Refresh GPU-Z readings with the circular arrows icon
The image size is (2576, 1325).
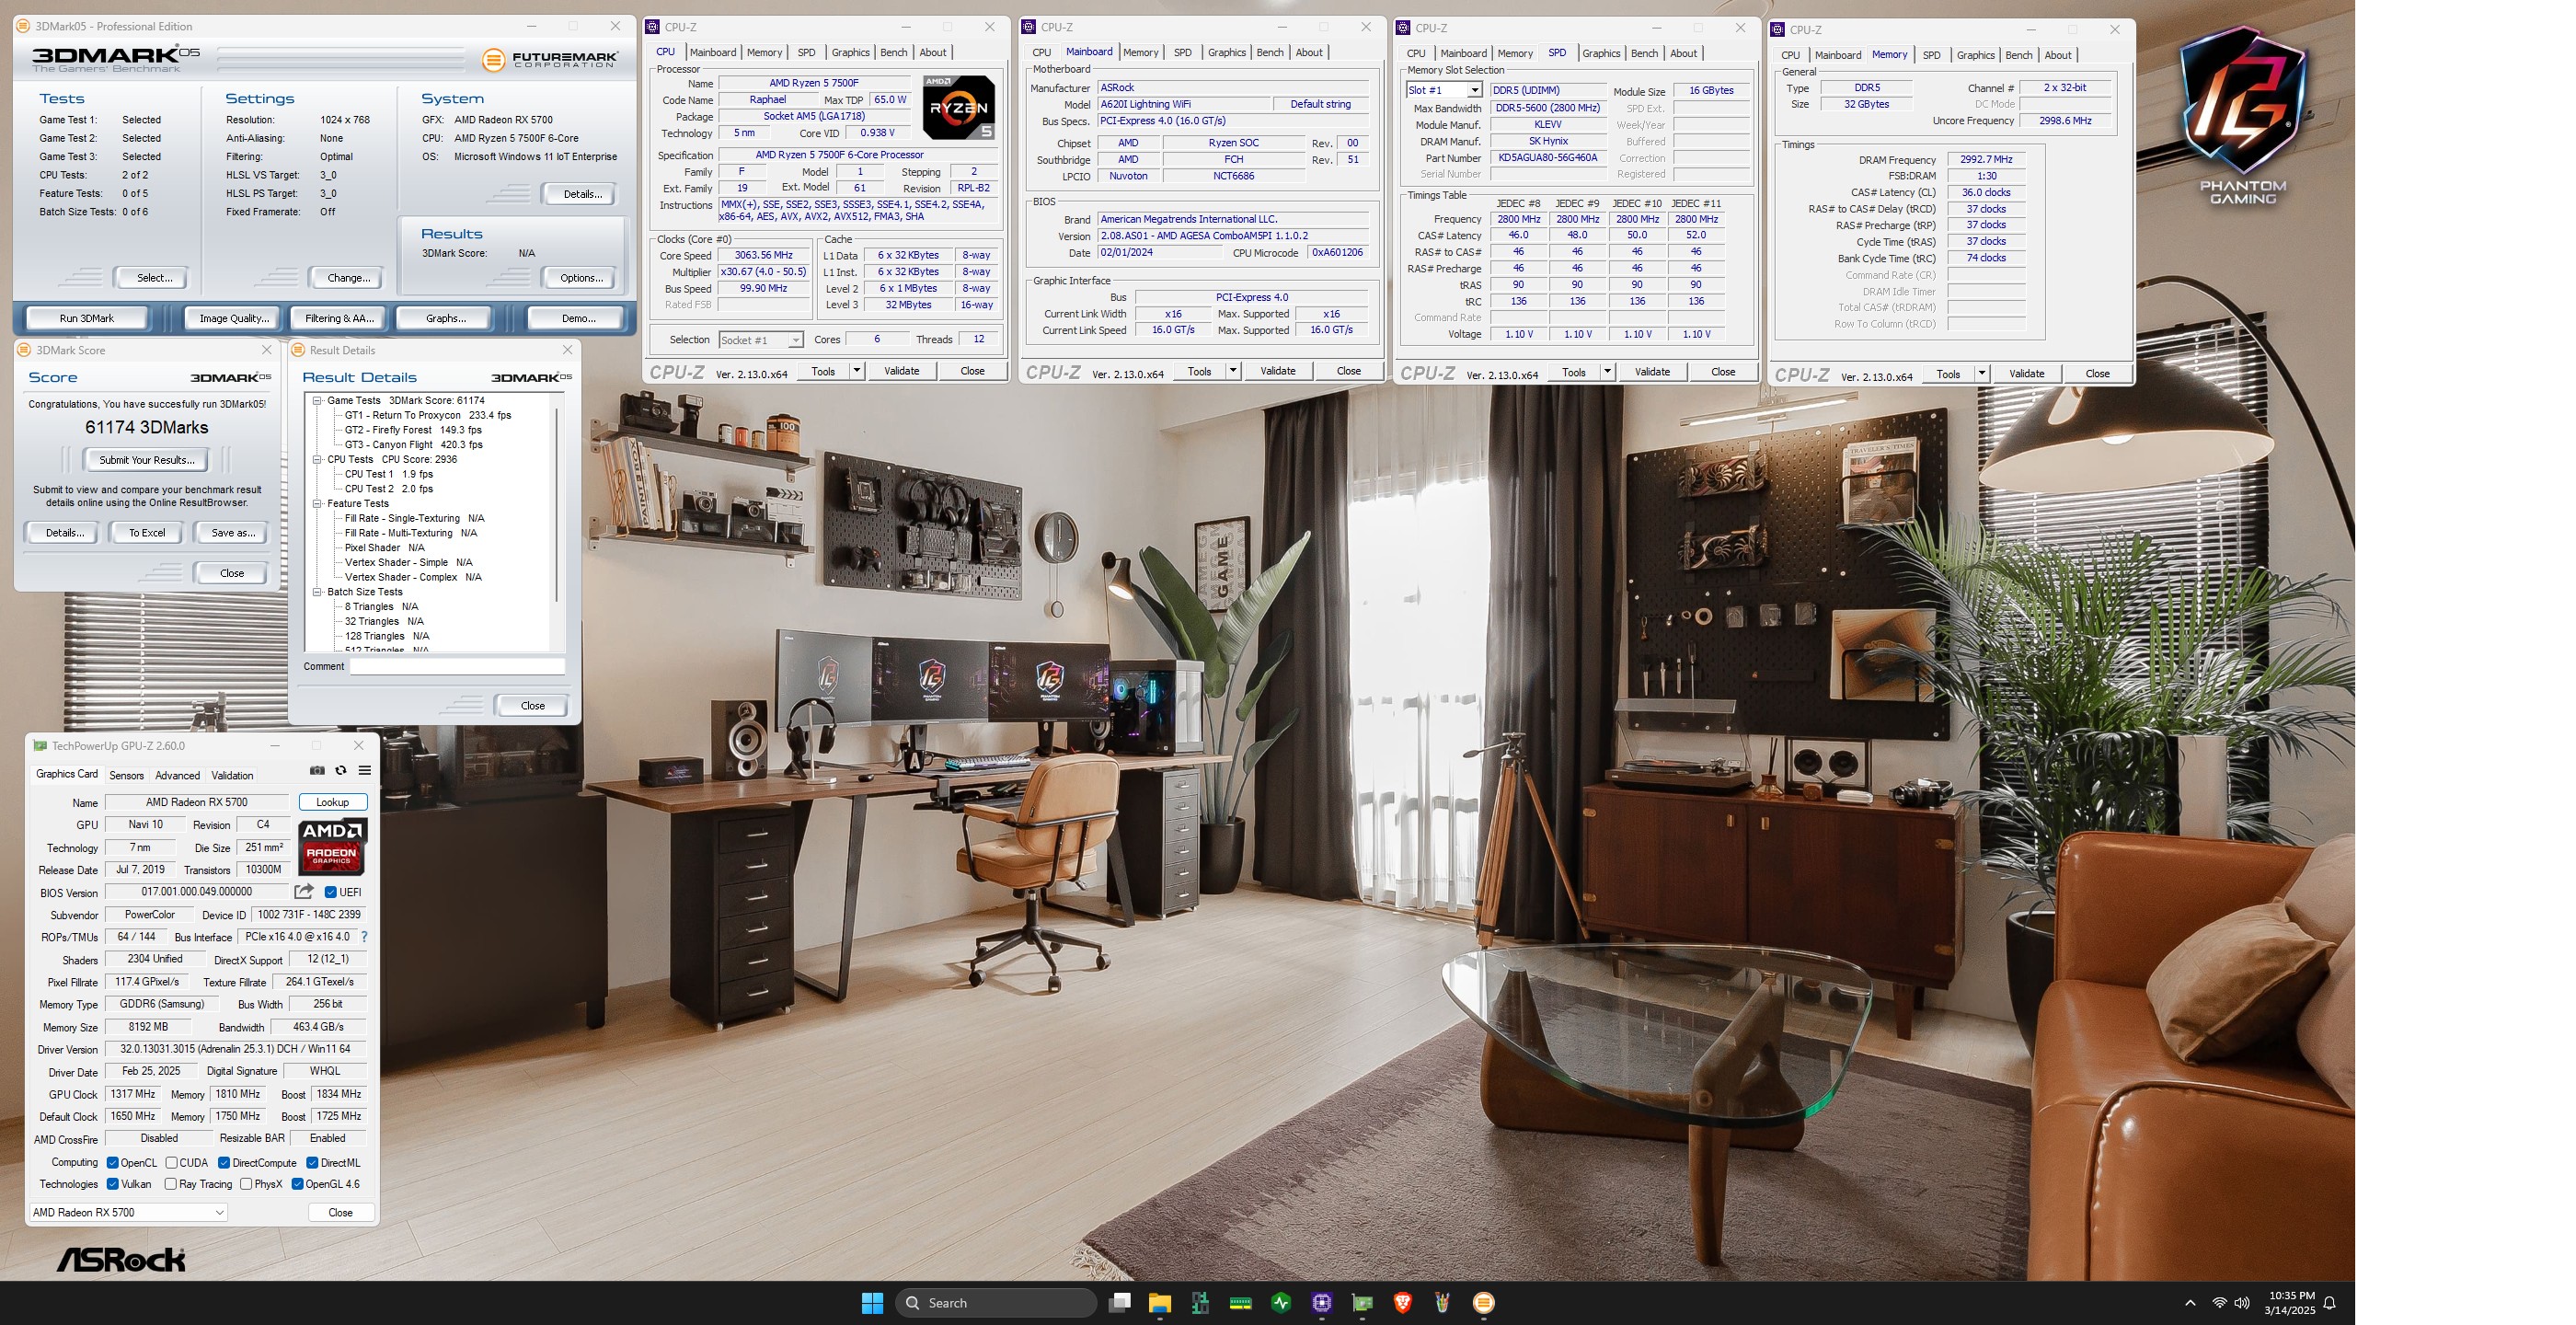point(341,770)
